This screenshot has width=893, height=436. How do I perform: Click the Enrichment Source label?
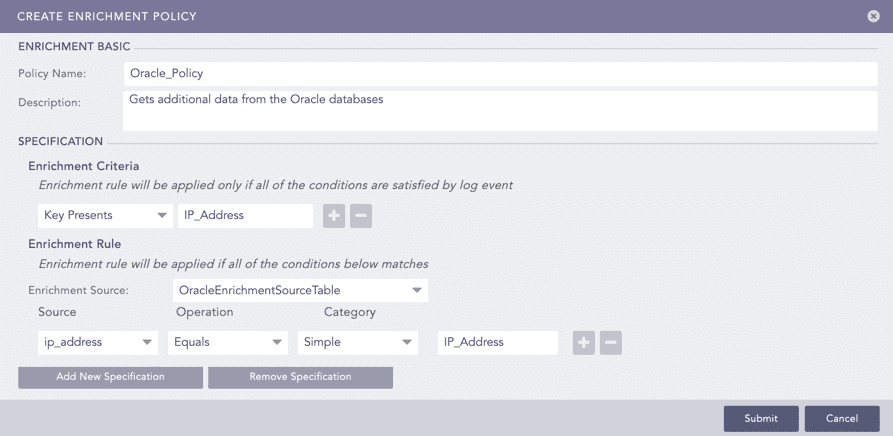pyautogui.click(x=70, y=290)
